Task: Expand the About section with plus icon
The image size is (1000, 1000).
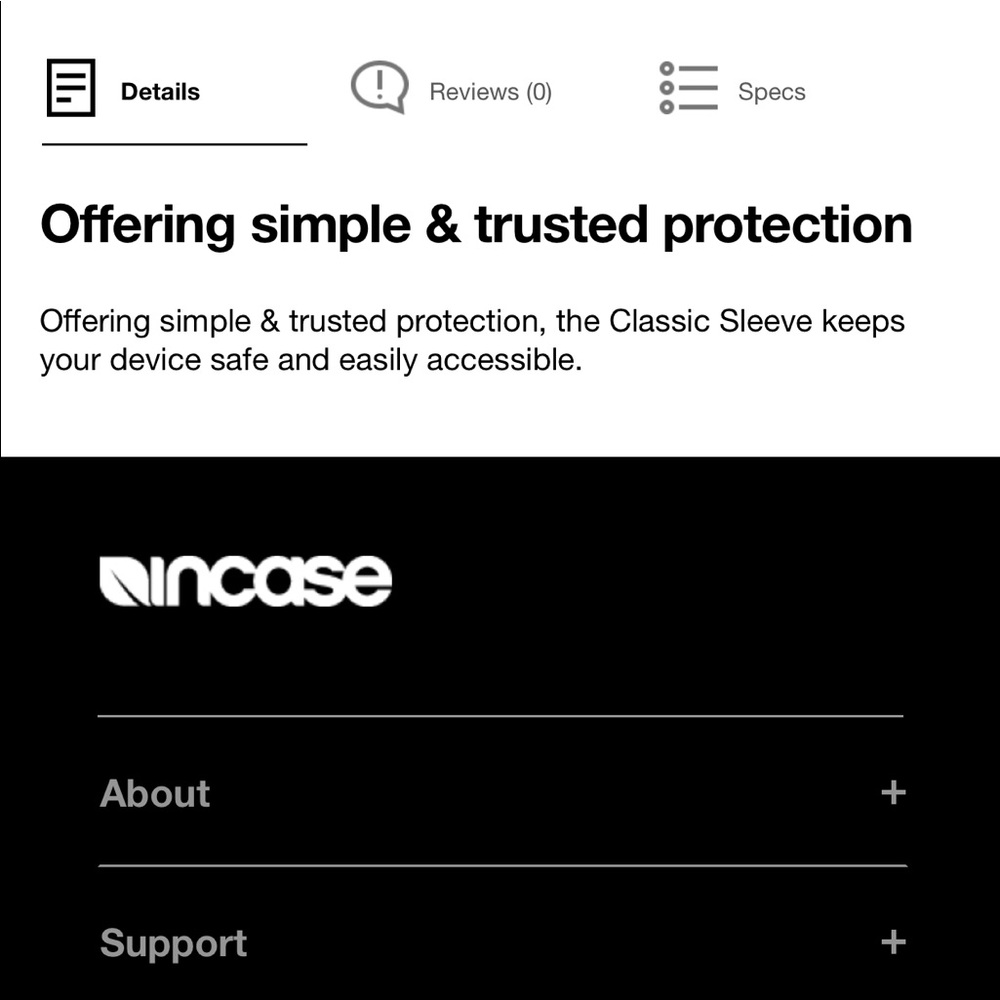Action: point(893,793)
